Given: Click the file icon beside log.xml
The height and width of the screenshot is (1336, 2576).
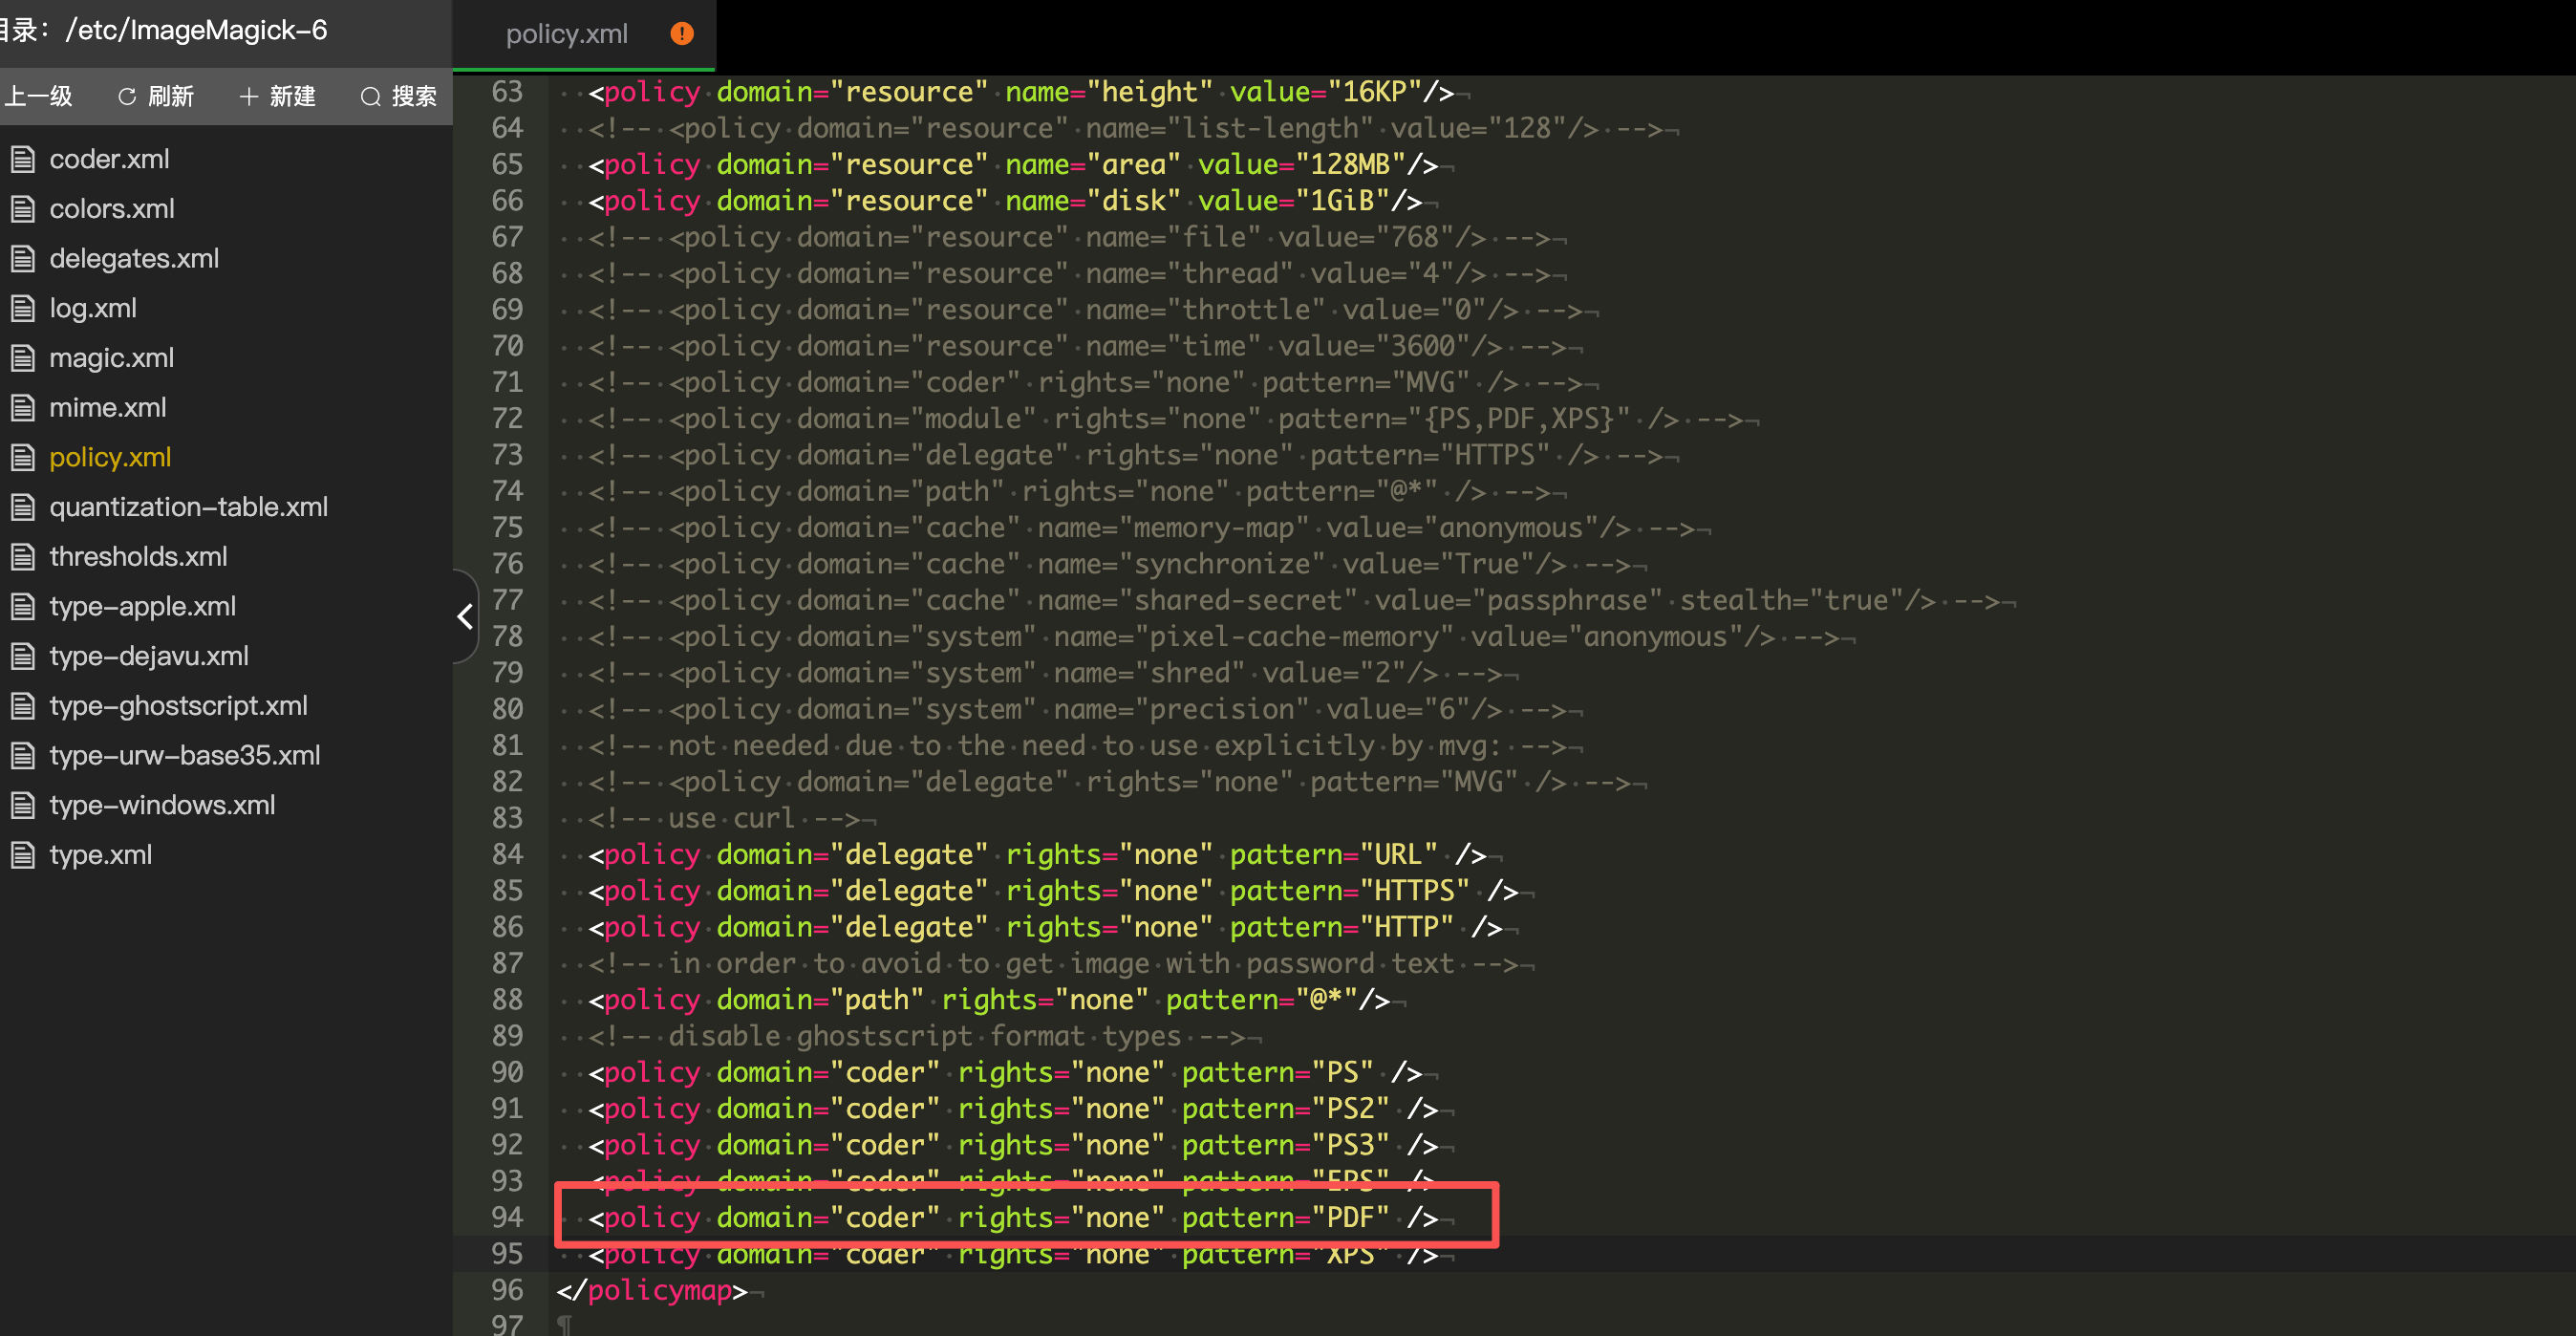Looking at the screenshot, I should [x=23, y=308].
